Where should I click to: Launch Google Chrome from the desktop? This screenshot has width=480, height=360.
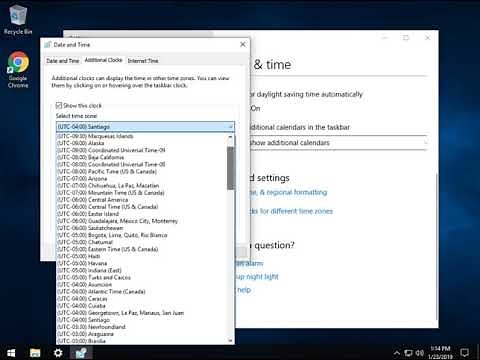(x=18, y=69)
